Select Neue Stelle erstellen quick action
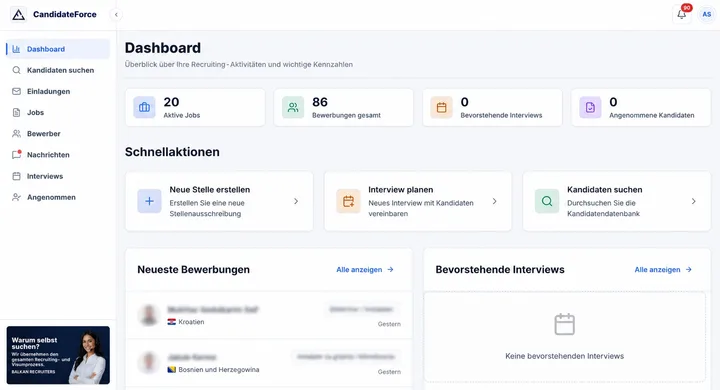The height and width of the screenshot is (390, 720). (219, 201)
